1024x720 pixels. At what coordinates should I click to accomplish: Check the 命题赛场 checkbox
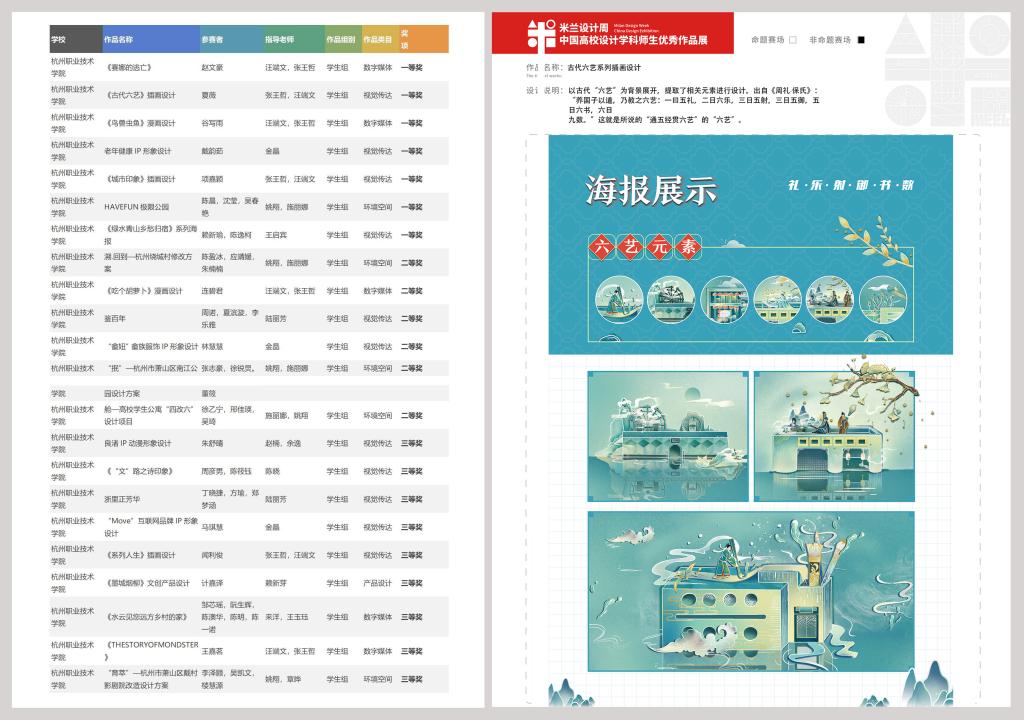click(793, 40)
